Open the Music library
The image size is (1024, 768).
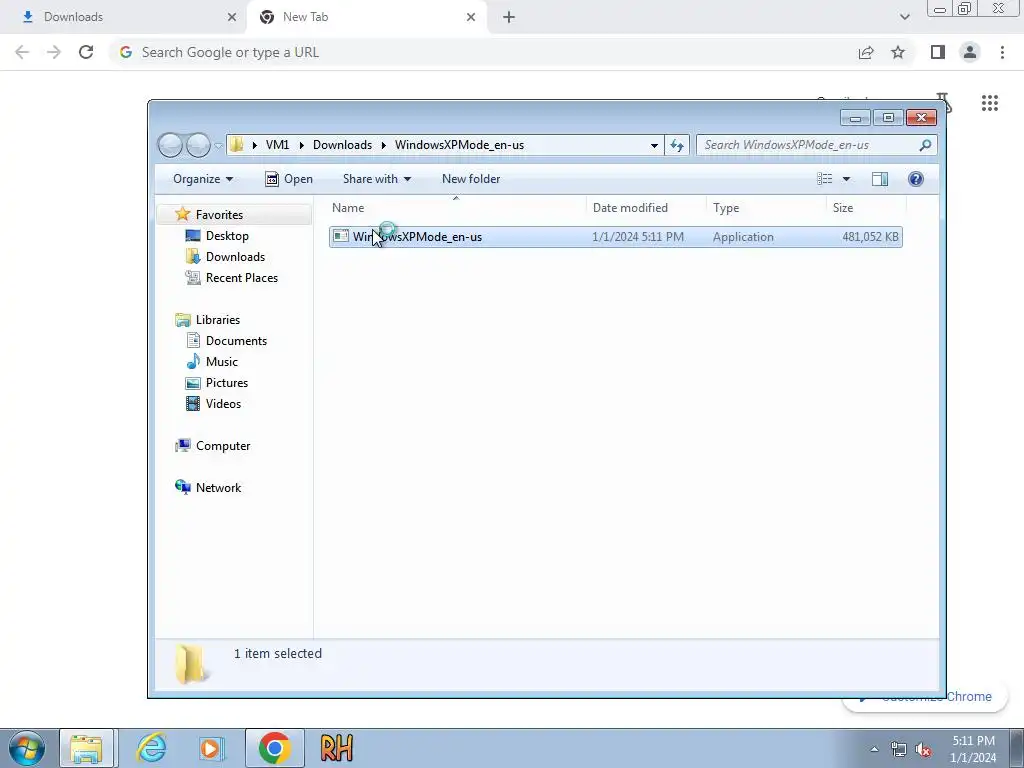pyautogui.click(x=221, y=362)
